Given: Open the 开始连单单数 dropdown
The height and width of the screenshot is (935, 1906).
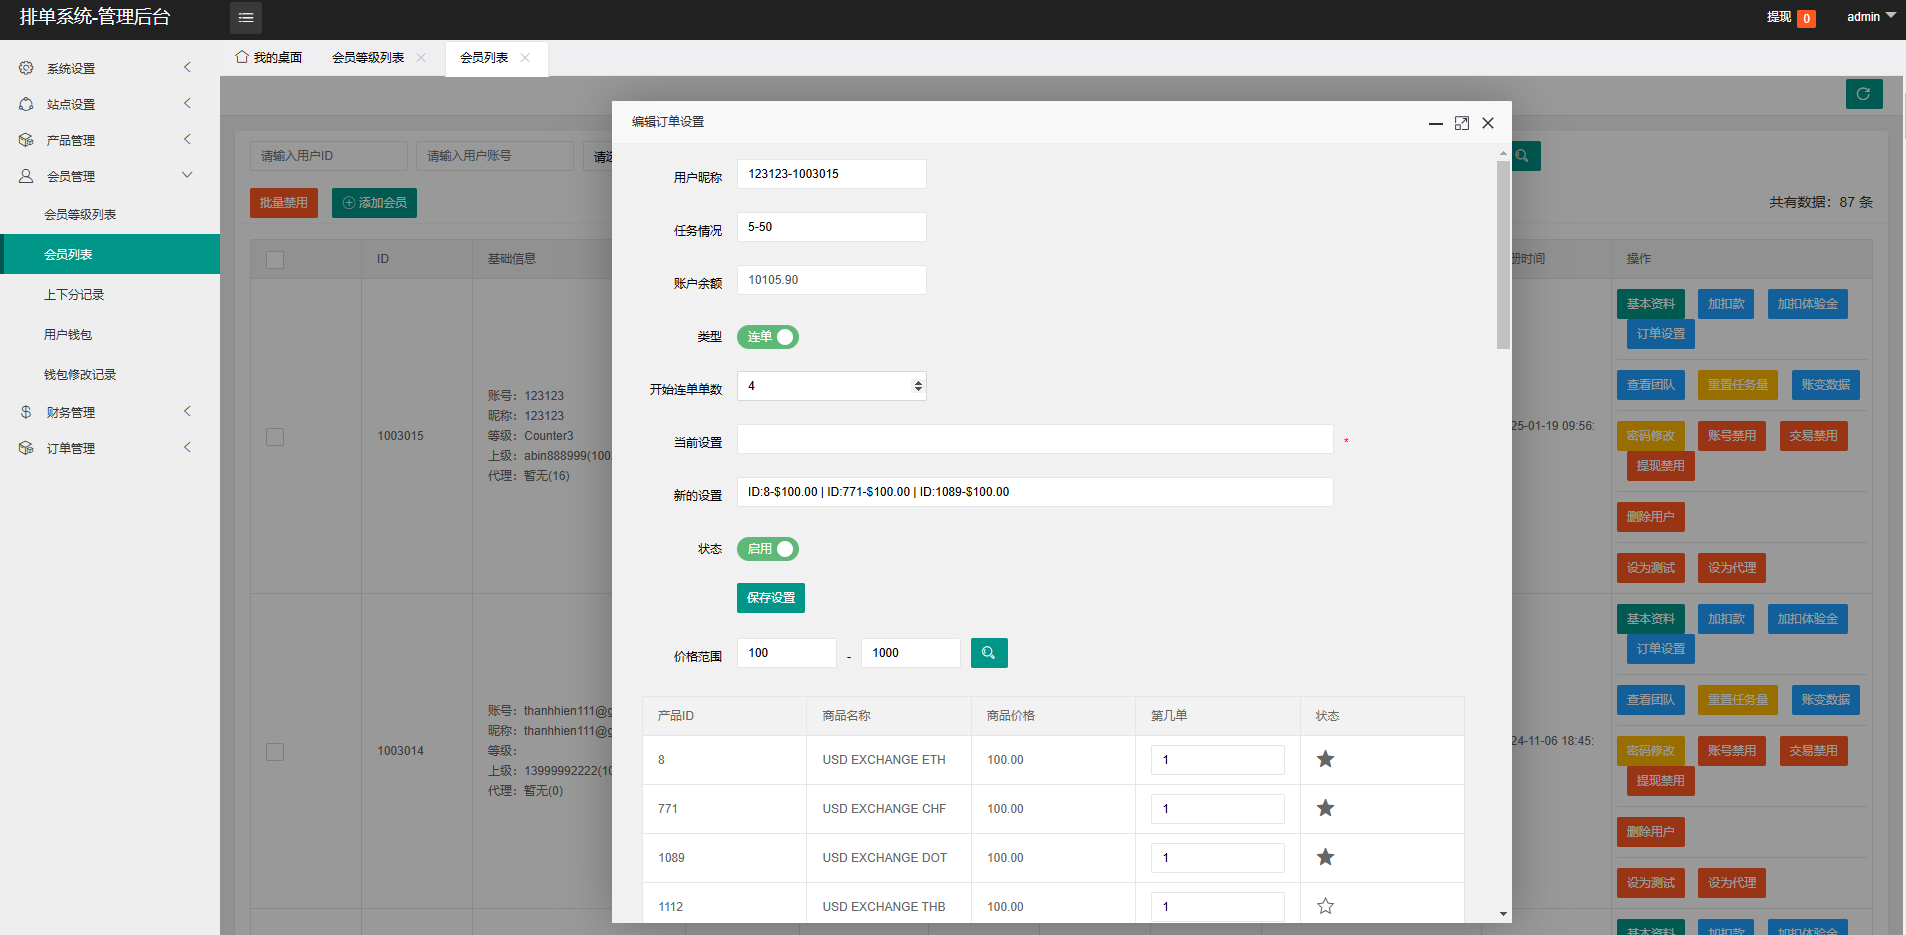Looking at the screenshot, I should 831,386.
